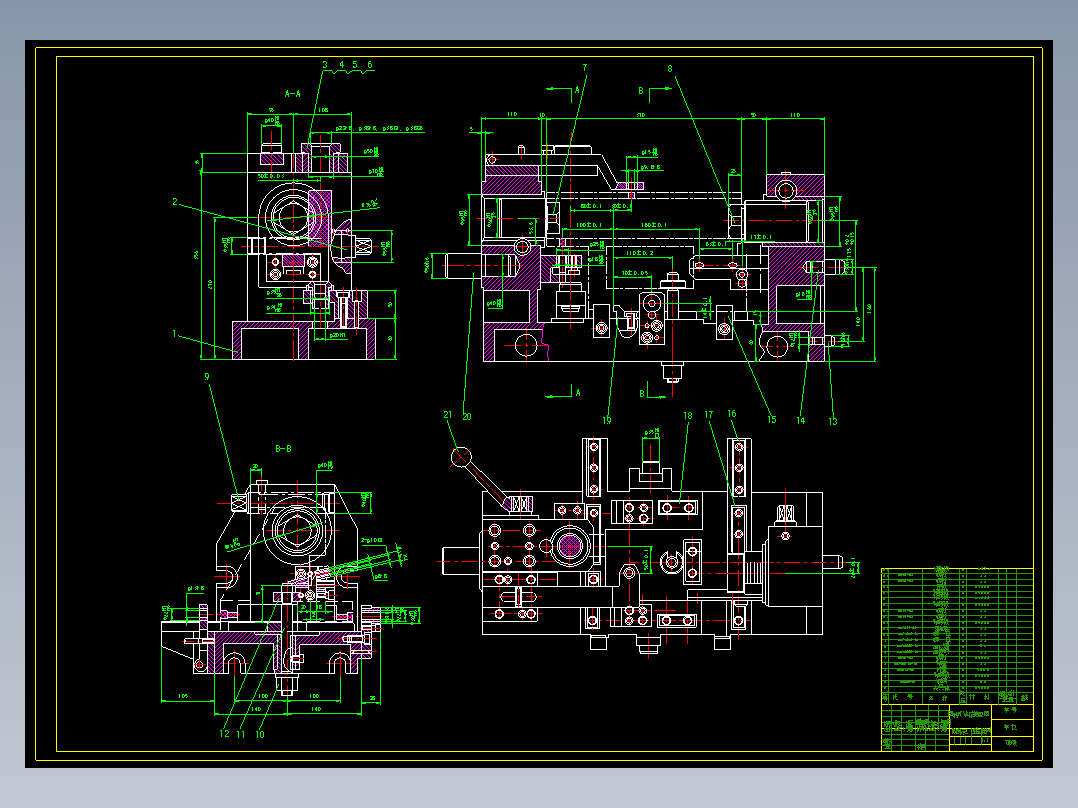Viewport: 1078px width, 808px height.
Task: Click callout number 11 below section B-B
Action: (x=241, y=734)
